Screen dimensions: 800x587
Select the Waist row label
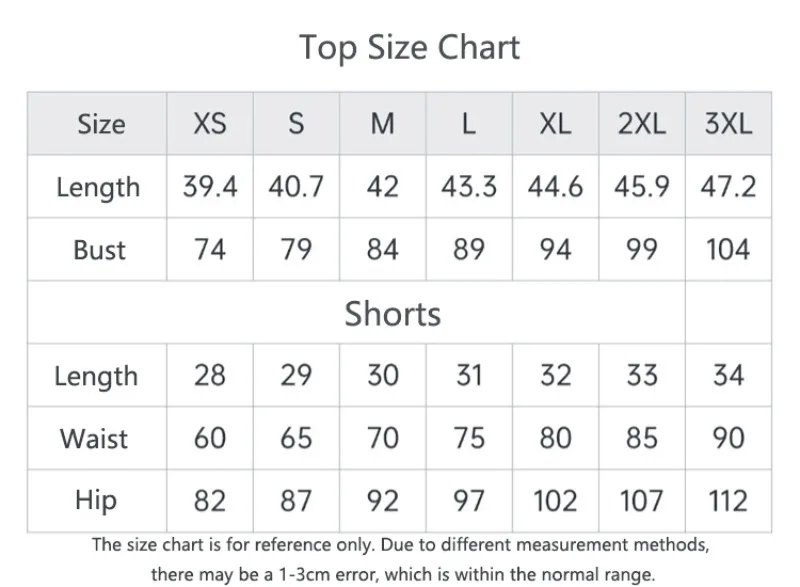94,438
